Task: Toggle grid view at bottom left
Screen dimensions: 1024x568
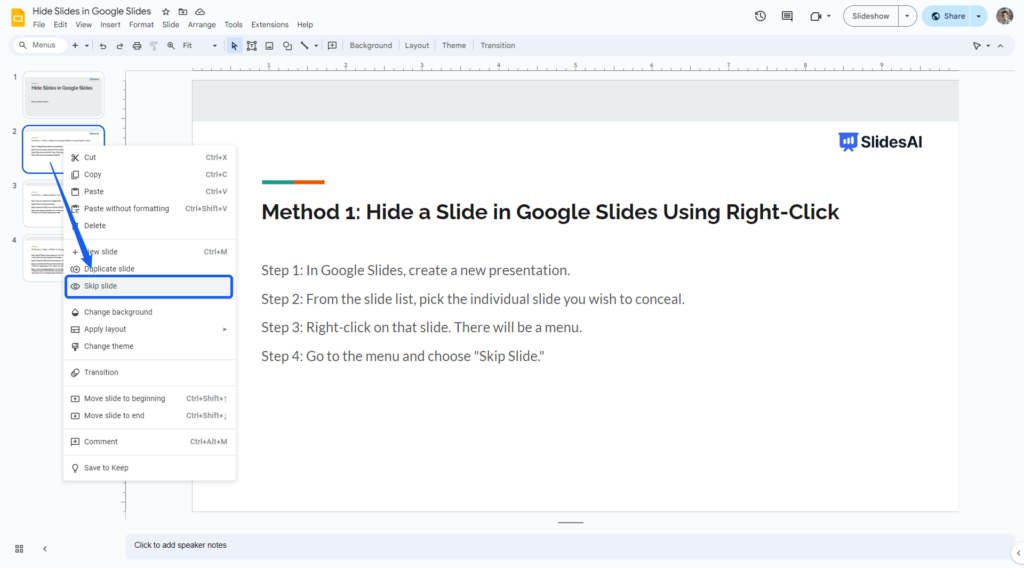Action: coord(19,548)
